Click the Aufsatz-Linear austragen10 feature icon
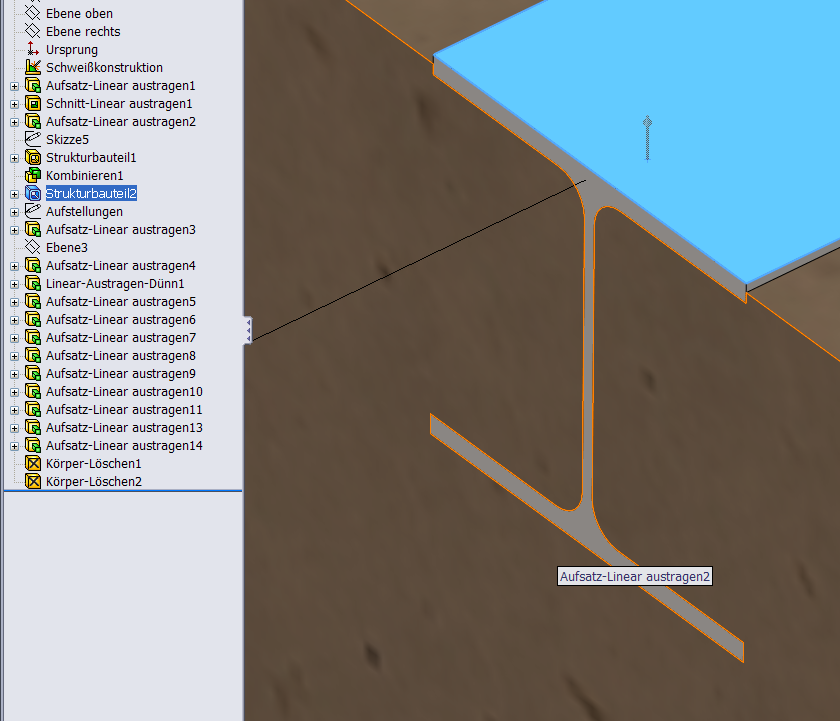Screen dimensions: 840x721 click(33, 392)
